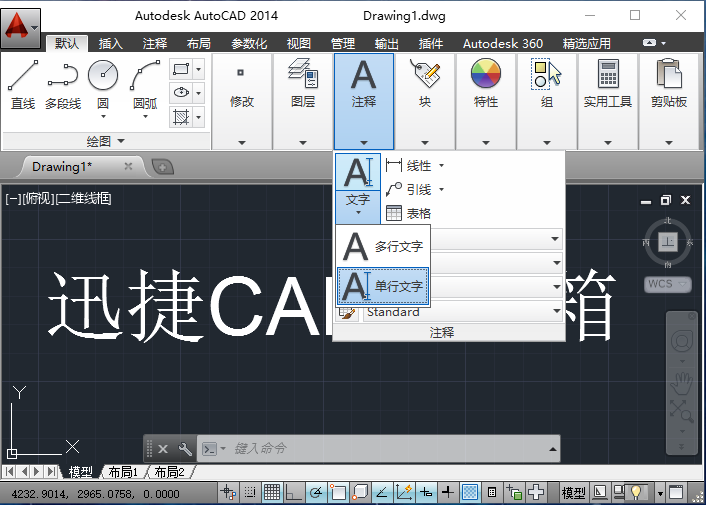Select the Polyline (多段线) tool
The image size is (706, 505).
(63, 85)
